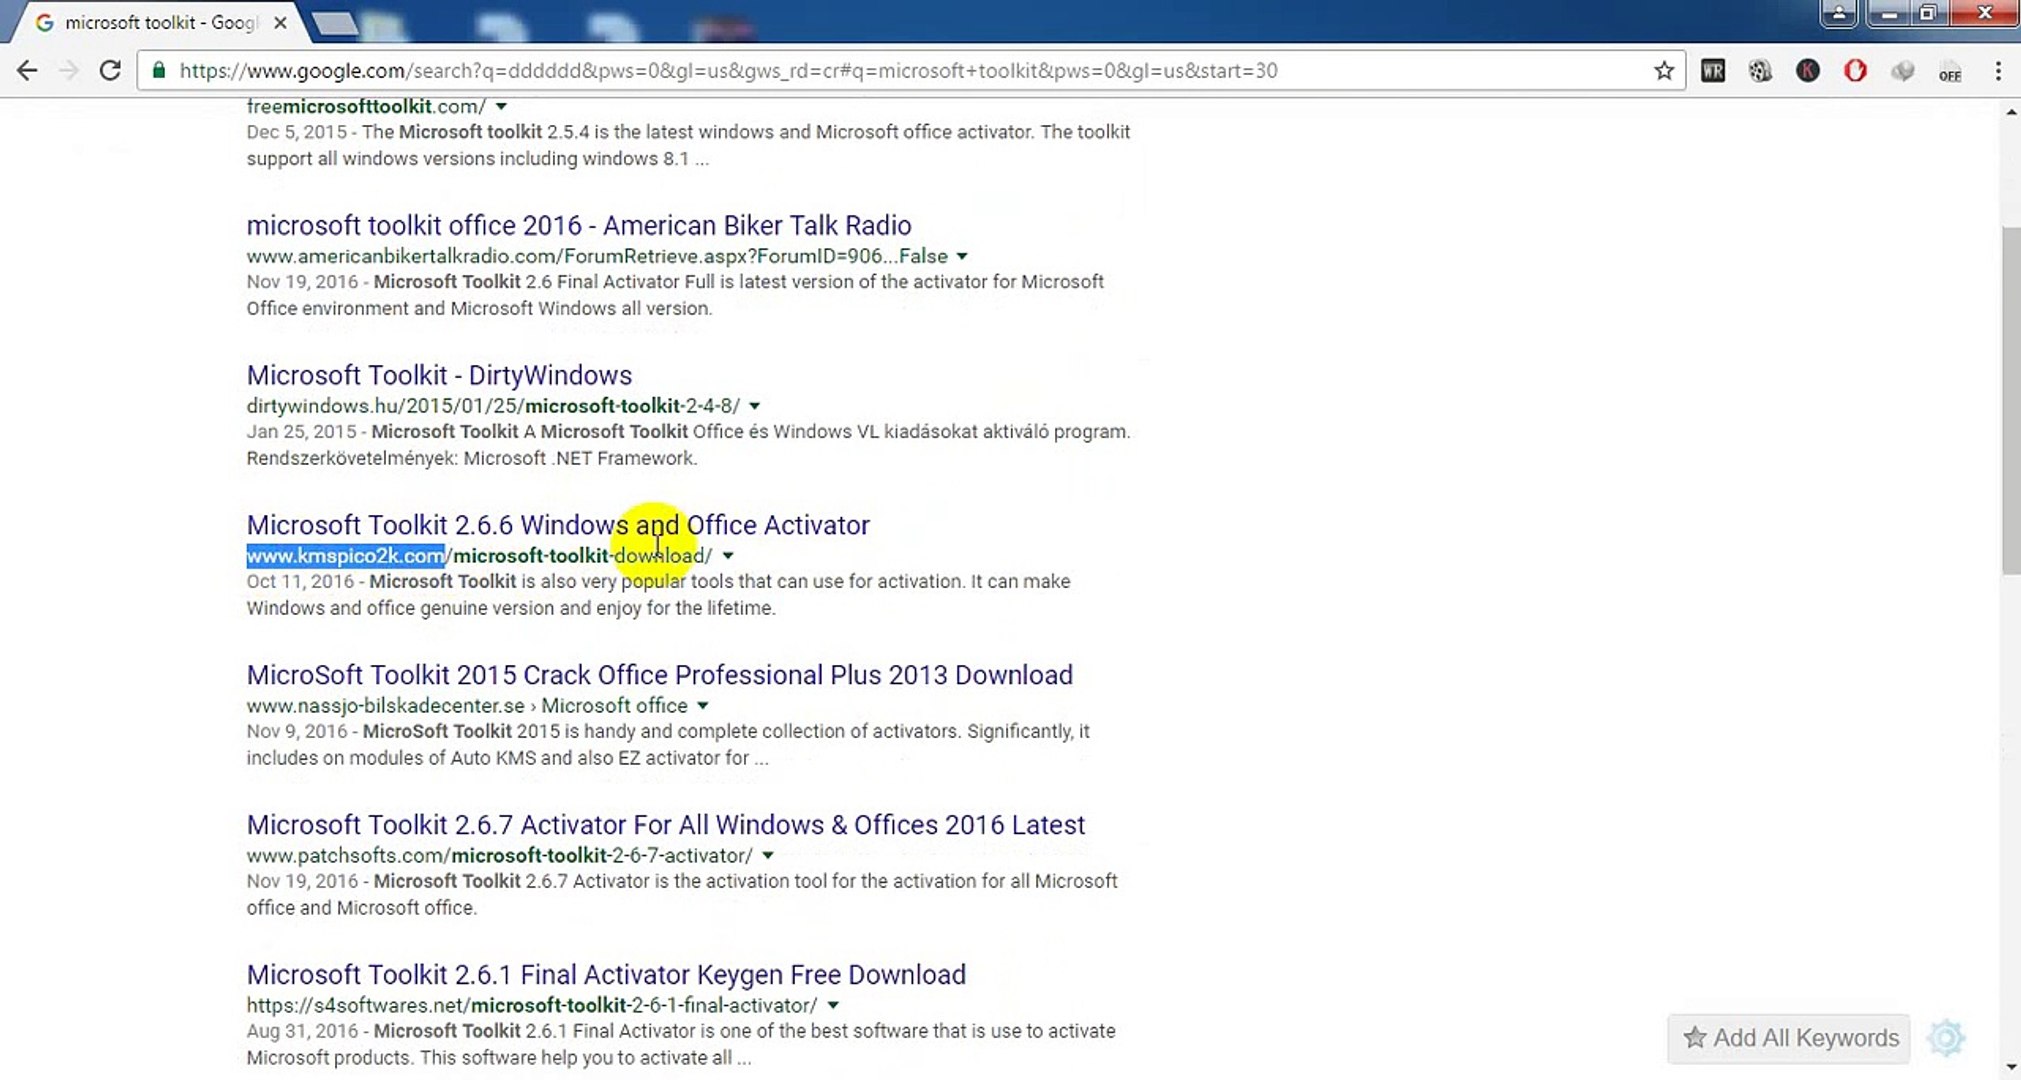Open the Add All Keywords gear settings toggle
The image size is (2021, 1080).
pos(1947,1038)
